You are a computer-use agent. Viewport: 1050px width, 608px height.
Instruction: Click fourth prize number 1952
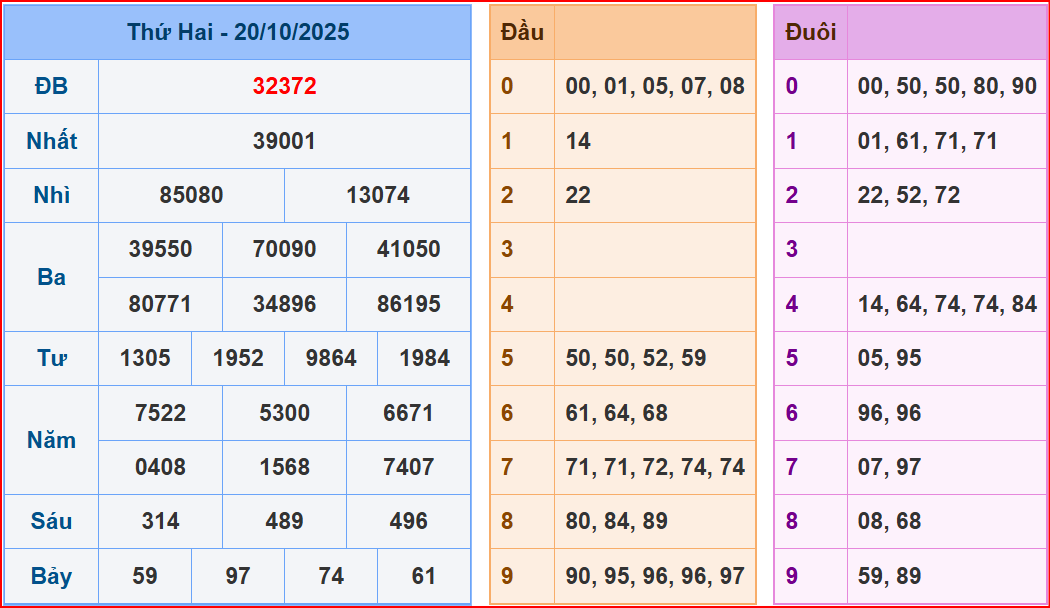point(238,359)
